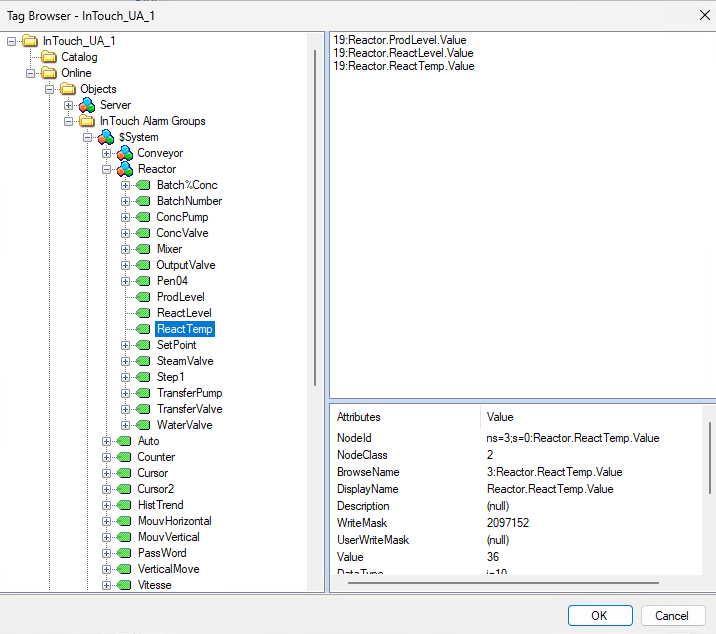Click the Conveyor object icon
Image resolution: width=716 pixels, height=634 pixels.
click(x=125, y=153)
